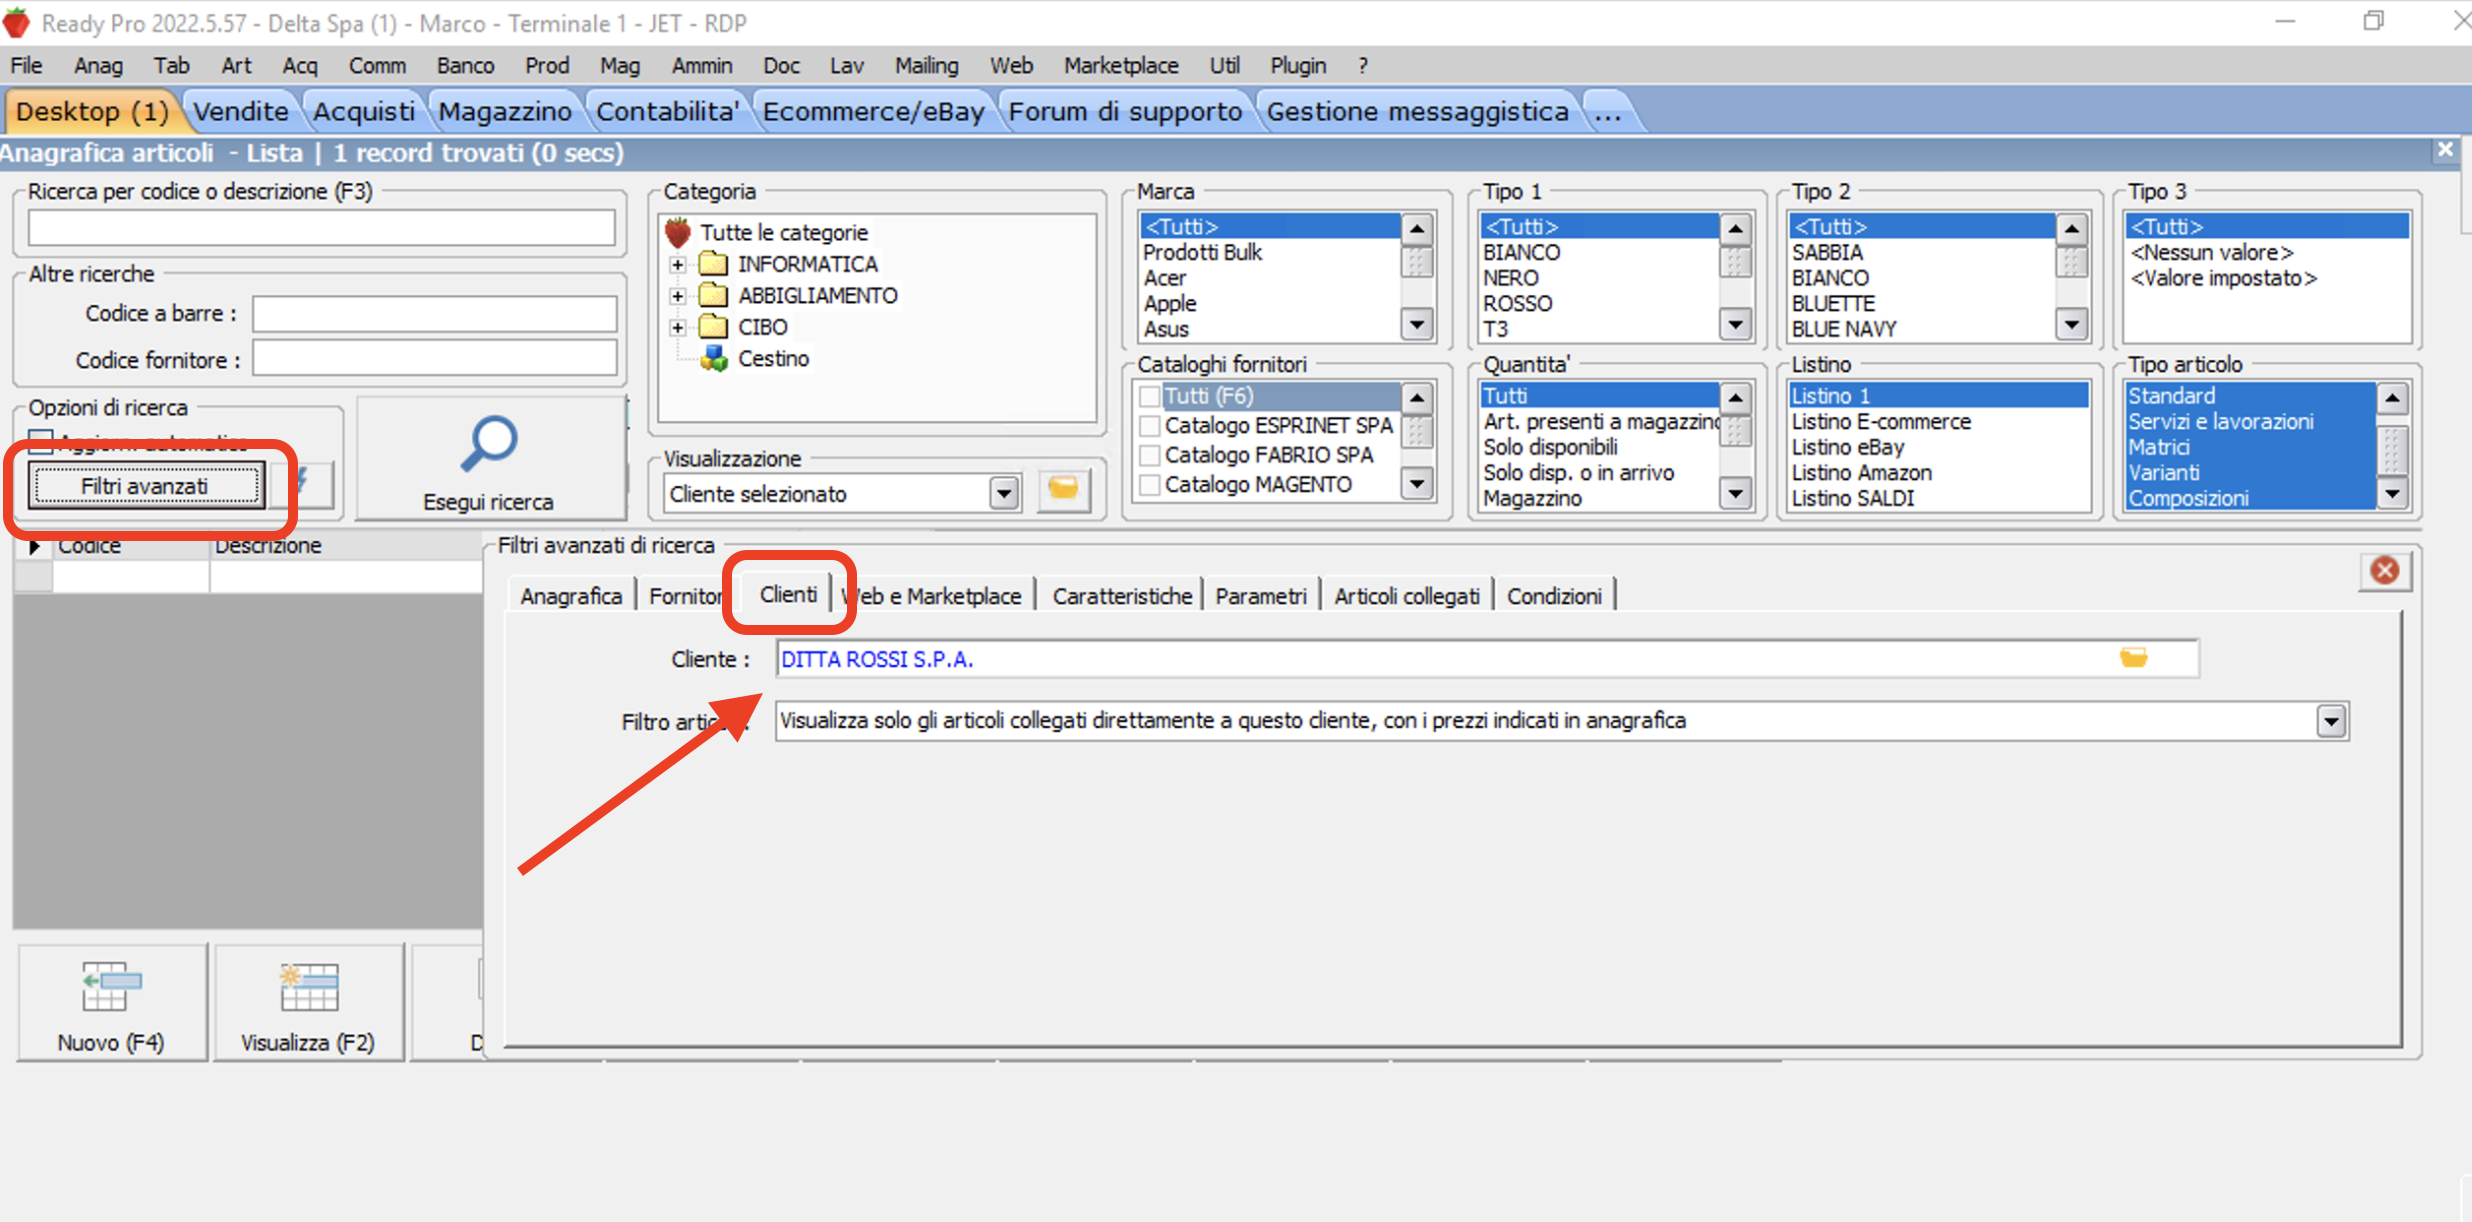Switch to the Caratteristiche filter tab

click(1121, 596)
